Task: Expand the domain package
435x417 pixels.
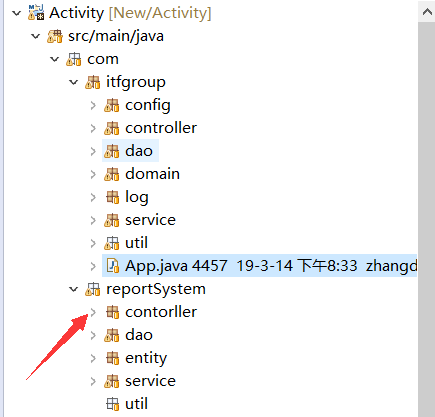Action: [x=93, y=174]
